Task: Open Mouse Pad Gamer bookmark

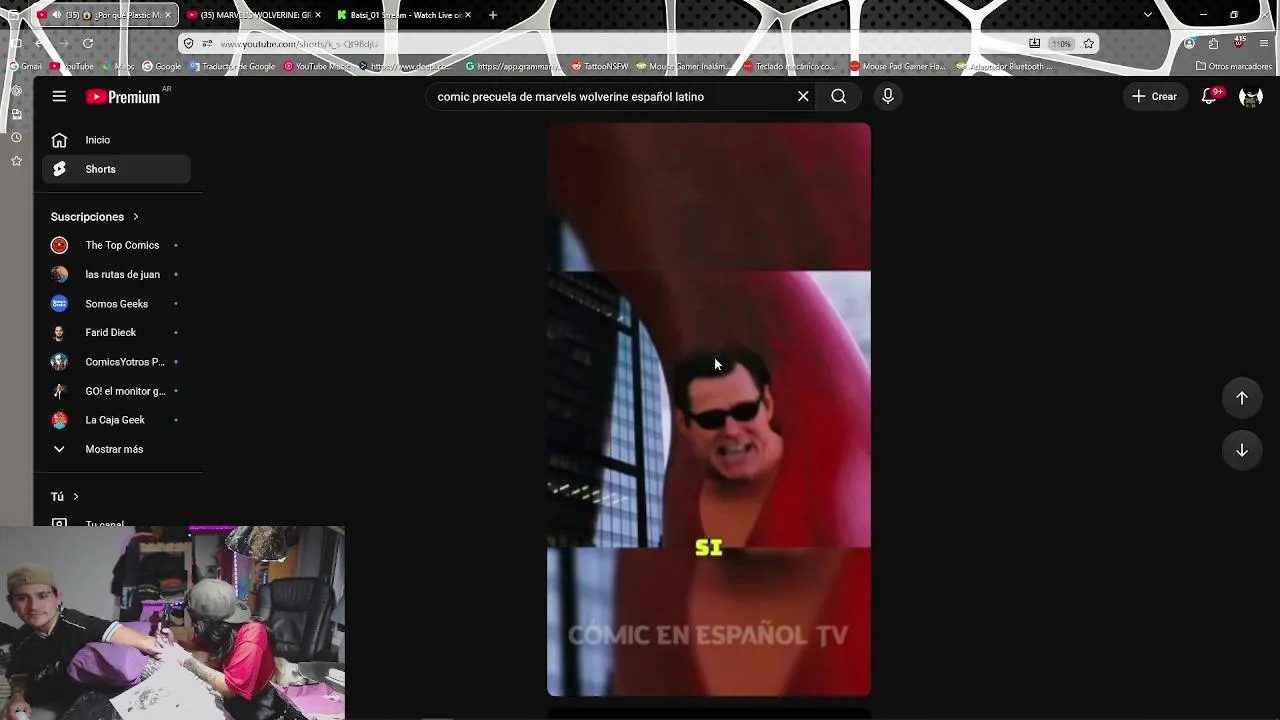Action: click(897, 66)
